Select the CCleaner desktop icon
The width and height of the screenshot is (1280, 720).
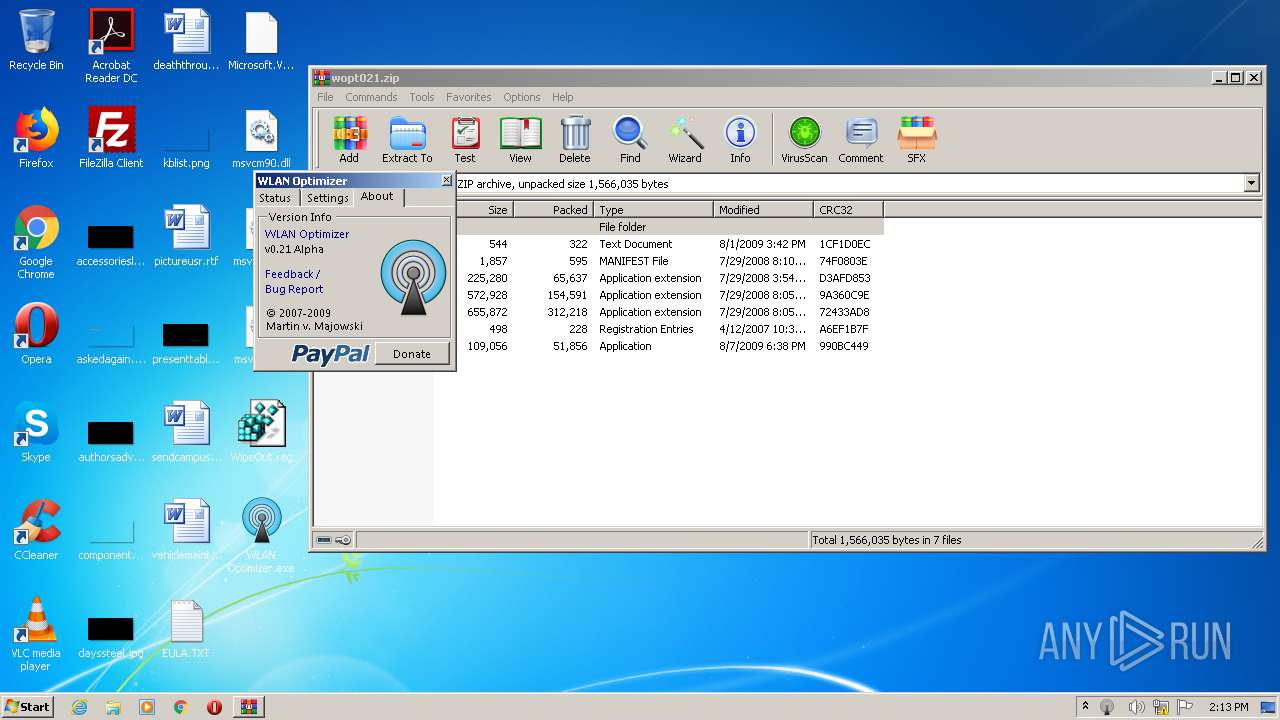36,530
